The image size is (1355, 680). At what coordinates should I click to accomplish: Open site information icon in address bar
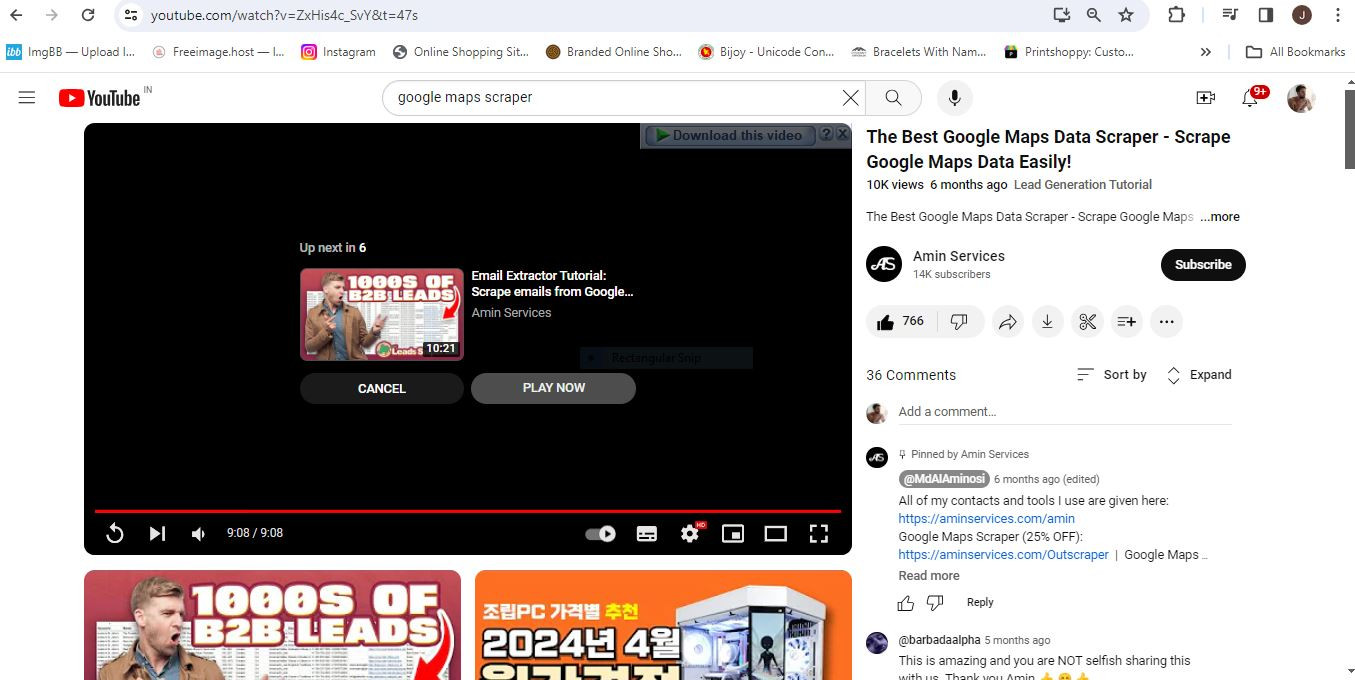point(131,15)
